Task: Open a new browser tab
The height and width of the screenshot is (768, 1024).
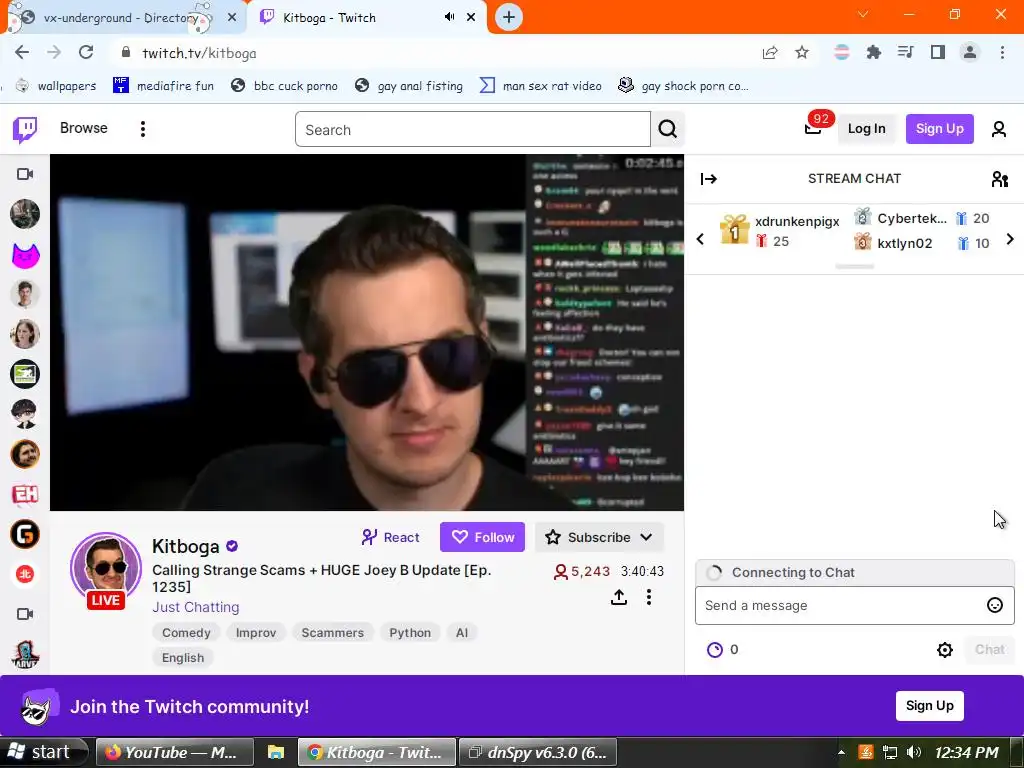Action: (509, 17)
